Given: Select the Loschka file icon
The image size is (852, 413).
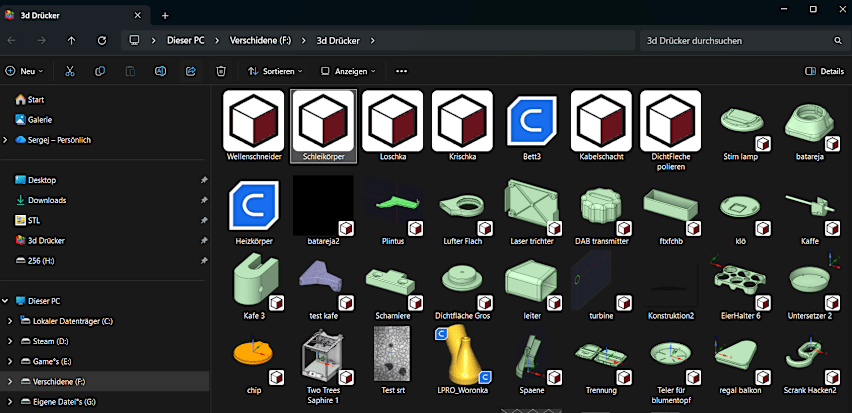Looking at the screenshot, I should (393, 121).
